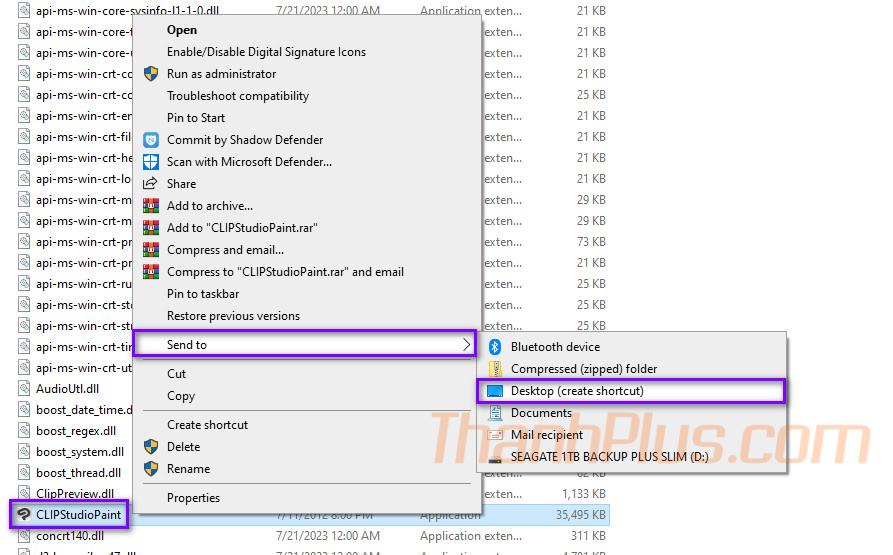Viewport: 893px width, 555px height.
Task: Expand the Send to submenu arrow
Action: (466, 345)
